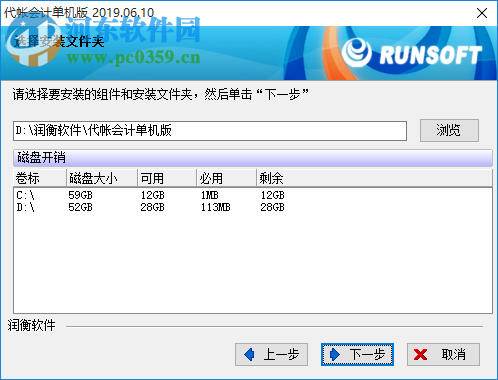Image resolution: width=498 pixels, height=380 pixels.
Task: Click the blue right arrow icon
Action: 335,354
